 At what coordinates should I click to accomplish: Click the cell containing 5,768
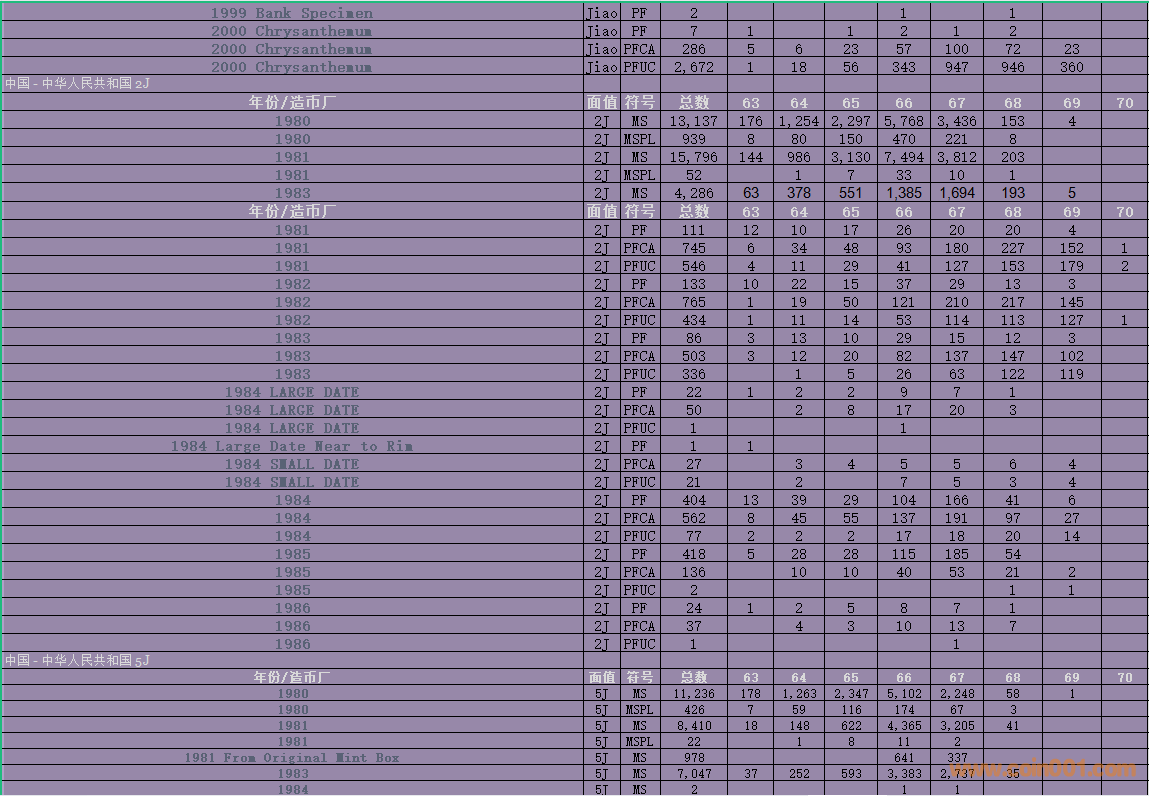pos(903,121)
